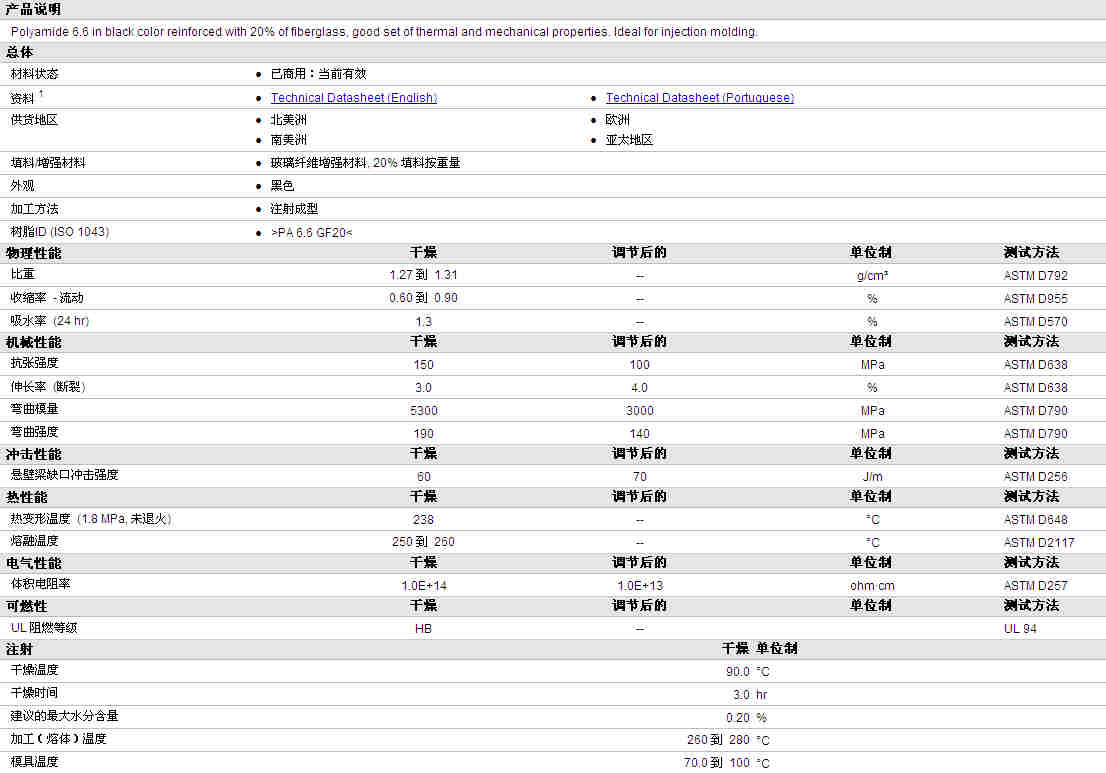Click the 注射 section header
This screenshot has width=1106, height=773.
pyautogui.click(x=19, y=649)
